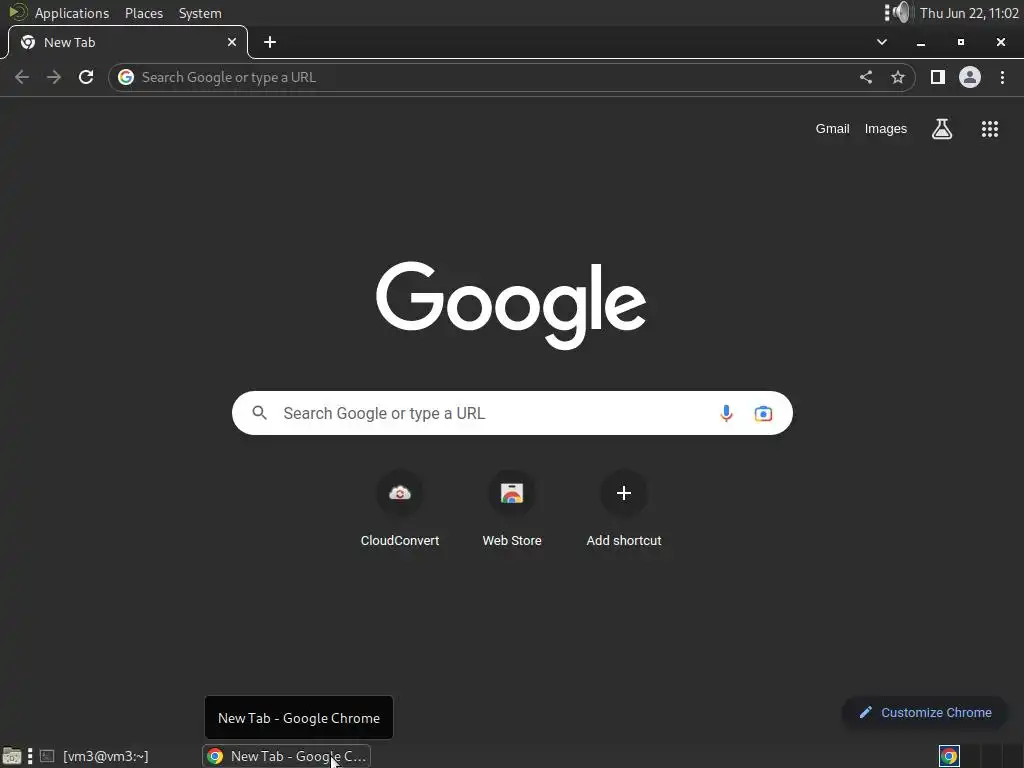Image resolution: width=1024 pixels, height=768 pixels.
Task: Minimize the Chrome window
Action: 921,42
